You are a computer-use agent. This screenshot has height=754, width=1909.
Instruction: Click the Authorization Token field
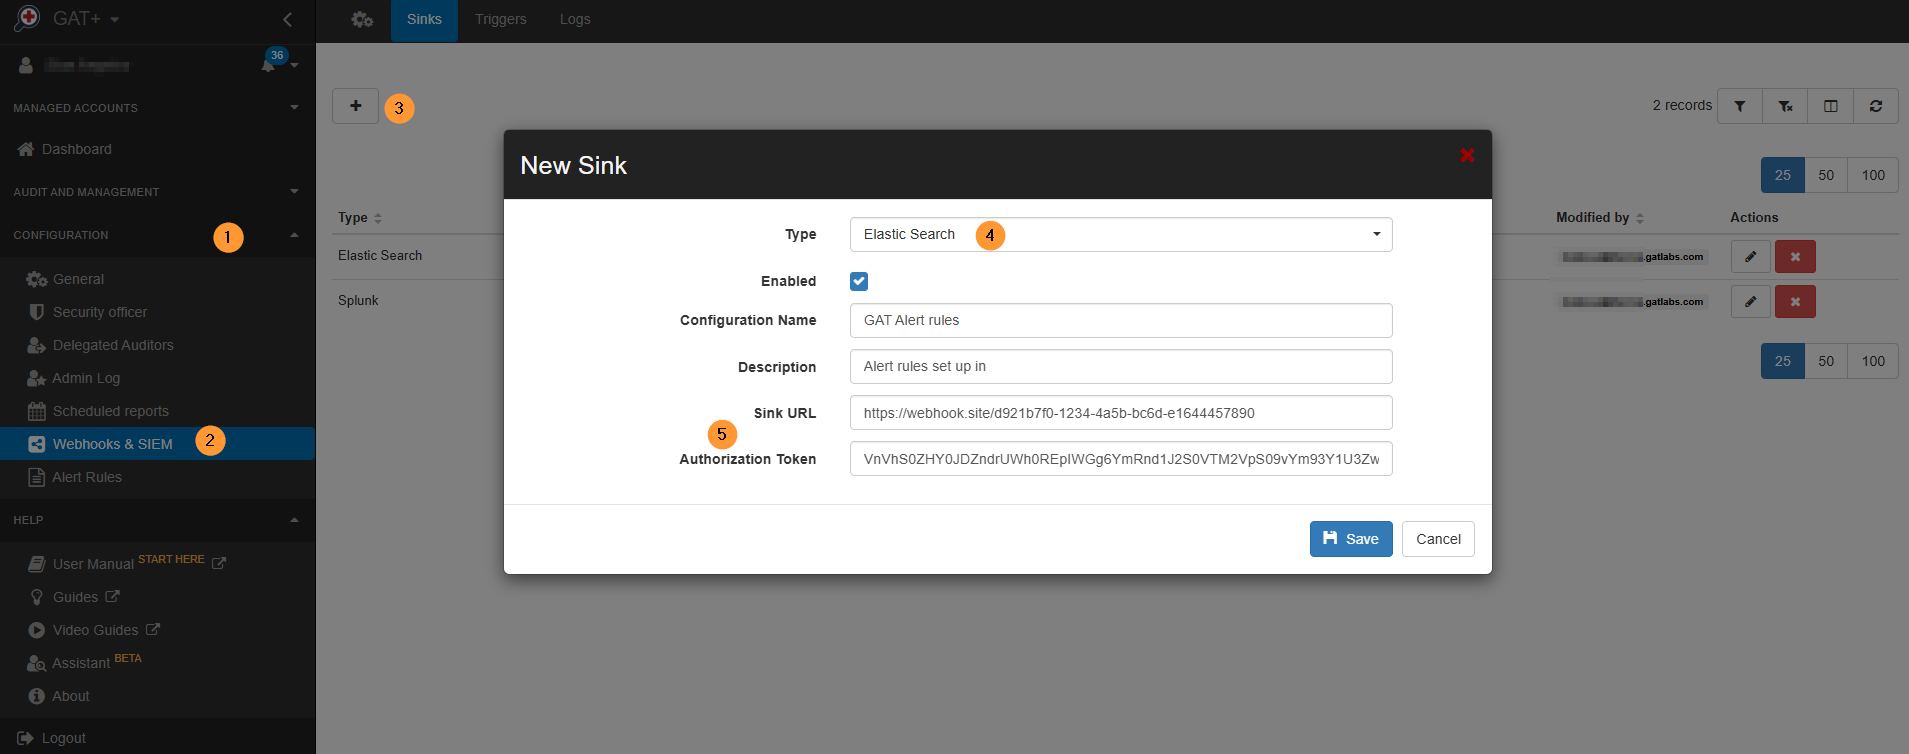click(1121, 459)
